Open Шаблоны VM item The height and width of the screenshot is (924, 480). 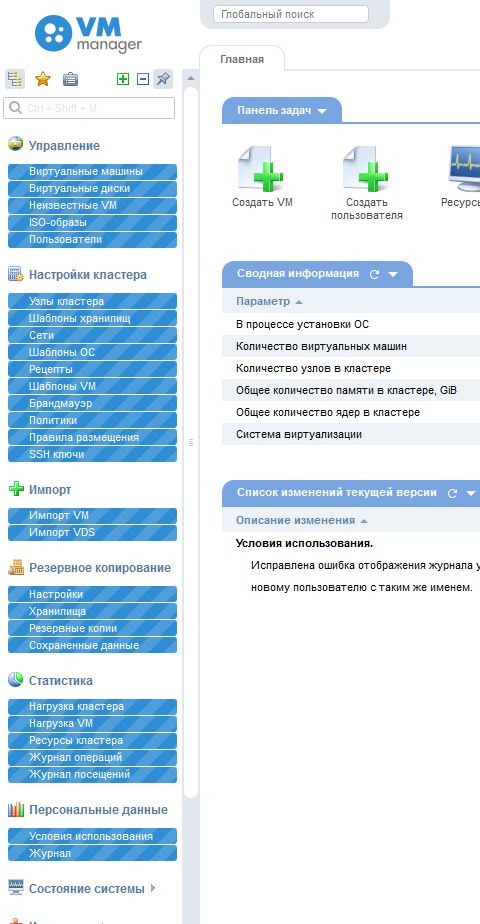(x=92, y=387)
